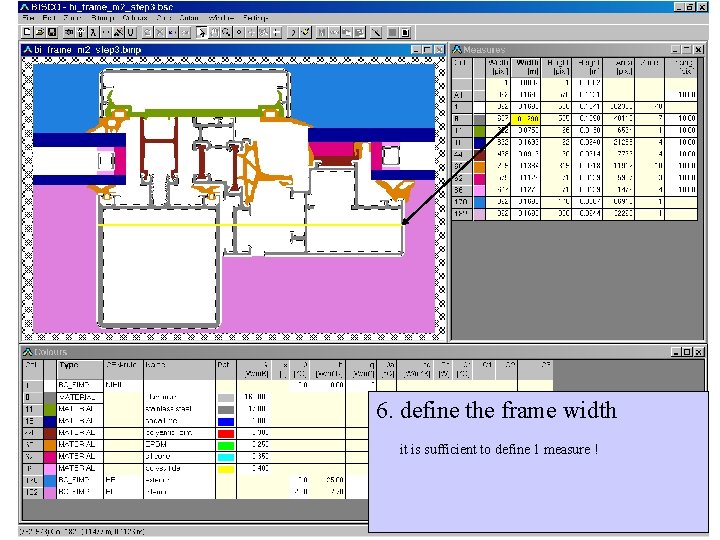Viewport: 720px width, 540px height.
Task: Click the Measures window logo icon
Action: point(457,49)
